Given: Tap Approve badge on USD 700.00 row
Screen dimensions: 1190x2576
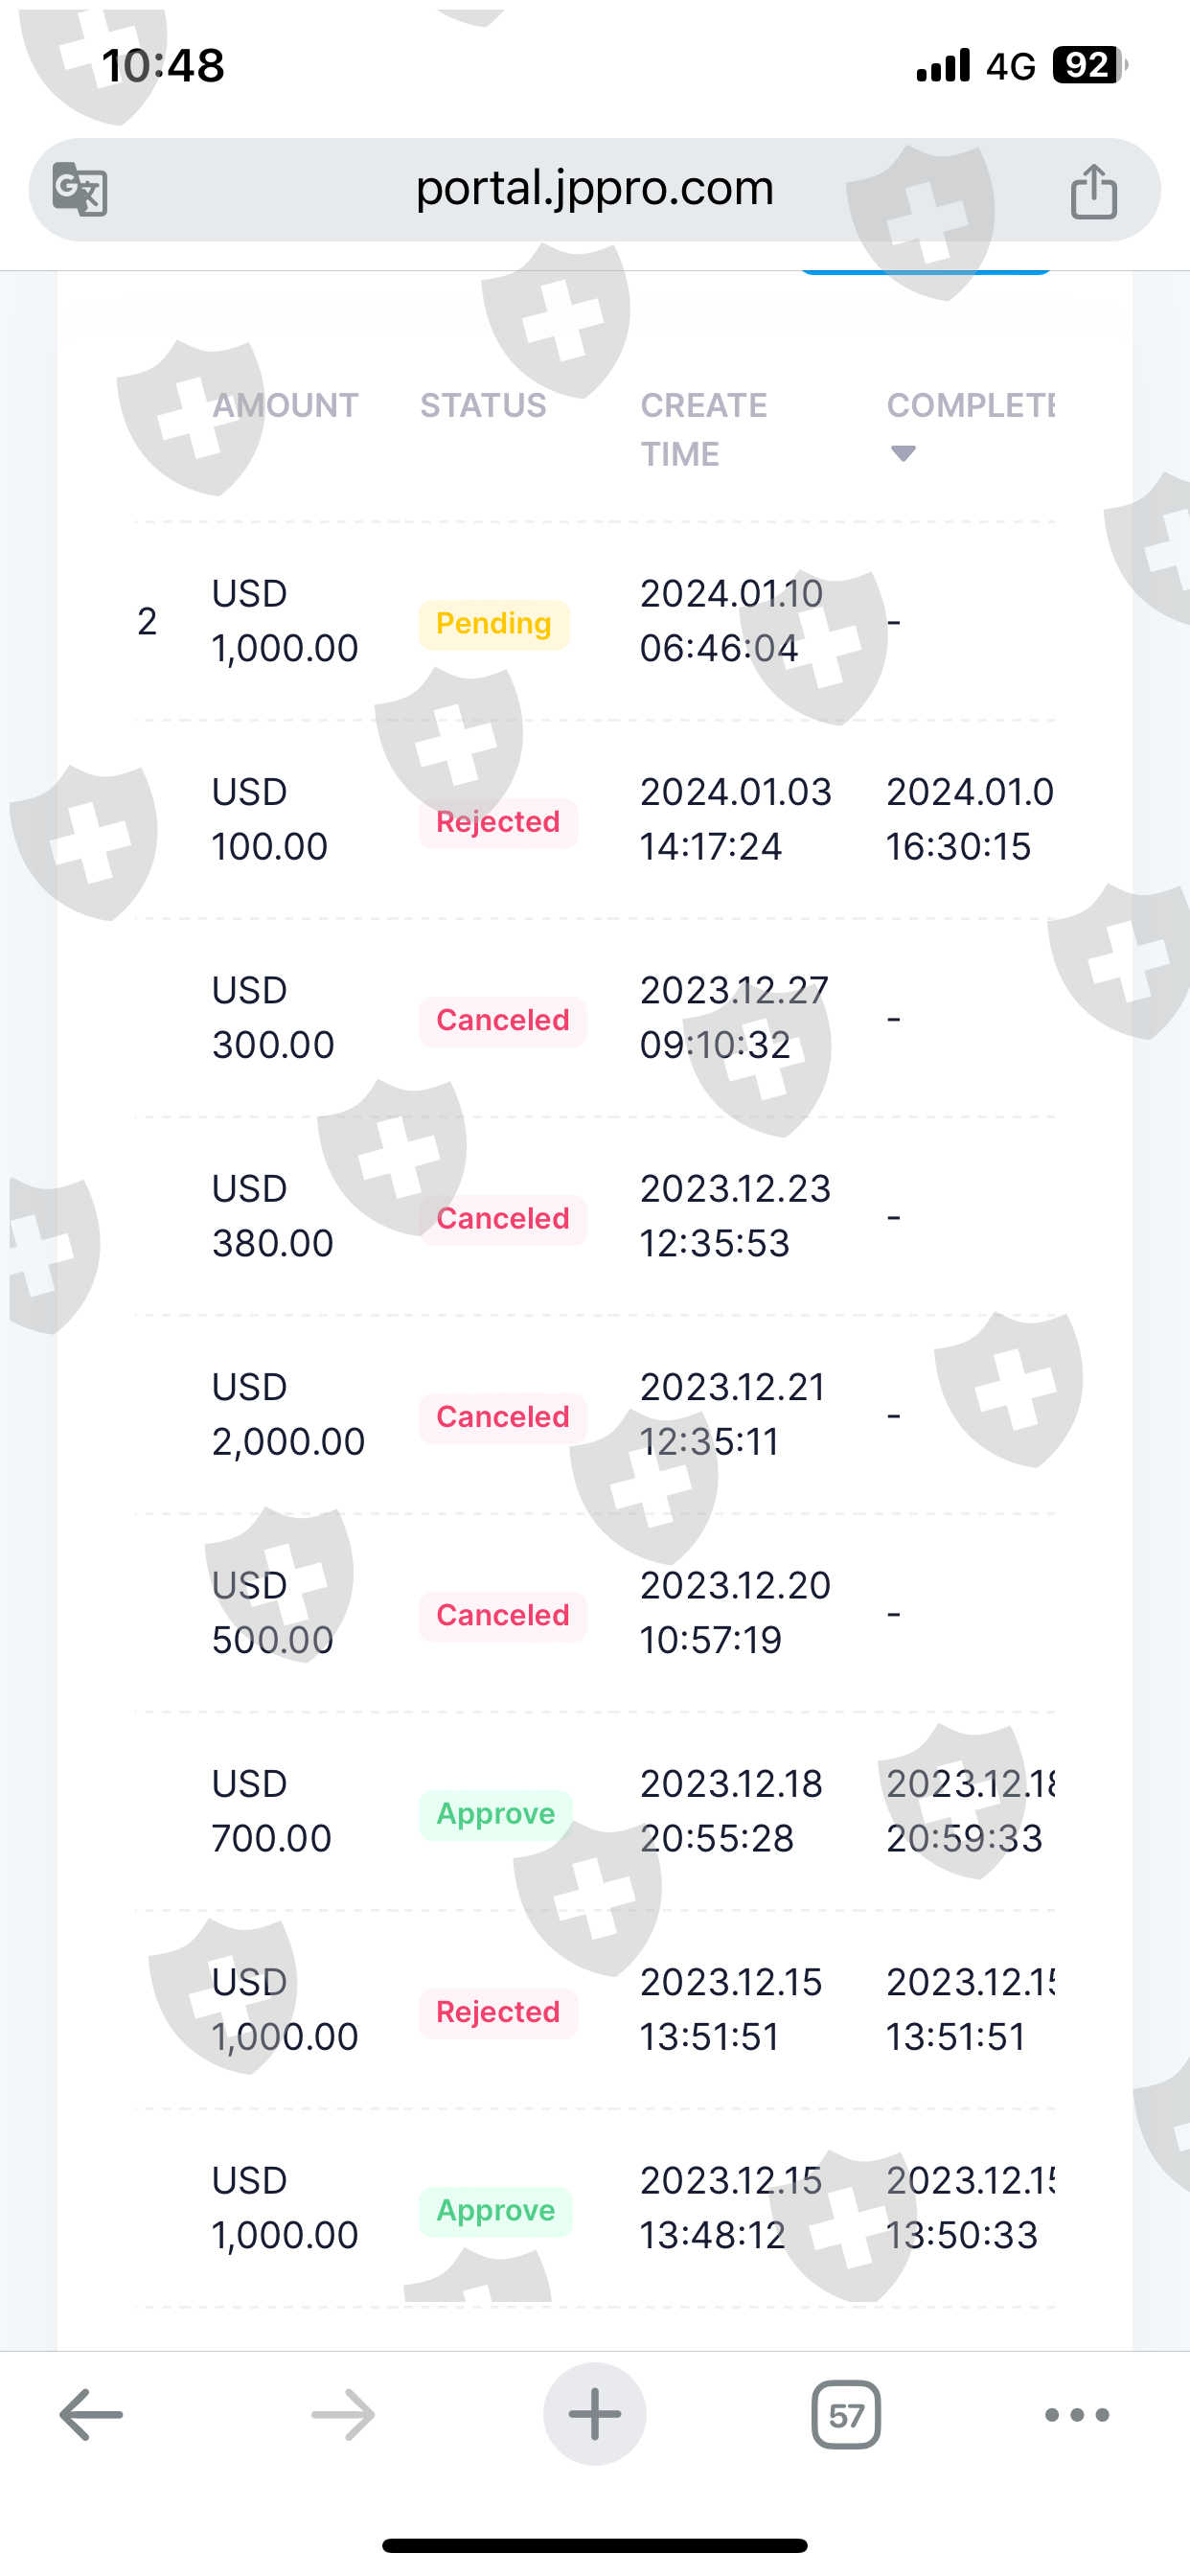Looking at the screenshot, I should point(495,1814).
